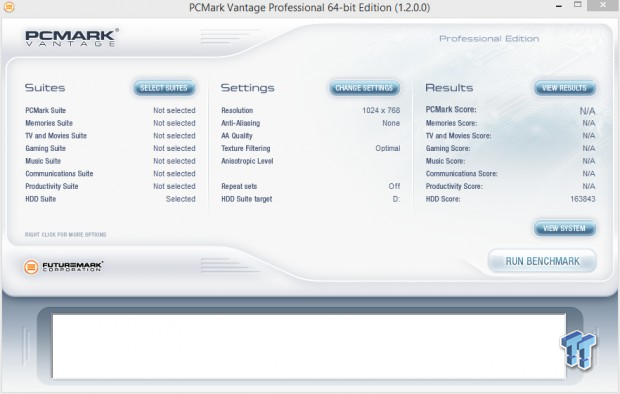Click the Music Suite row label
The width and height of the screenshot is (620, 394).
(x=43, y=161)
